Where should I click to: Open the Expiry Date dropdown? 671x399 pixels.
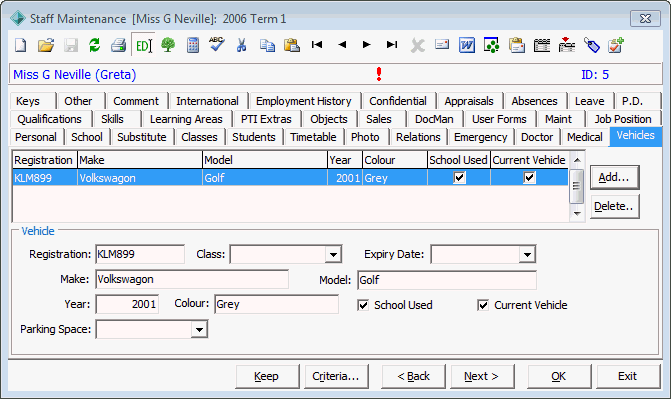527,255
